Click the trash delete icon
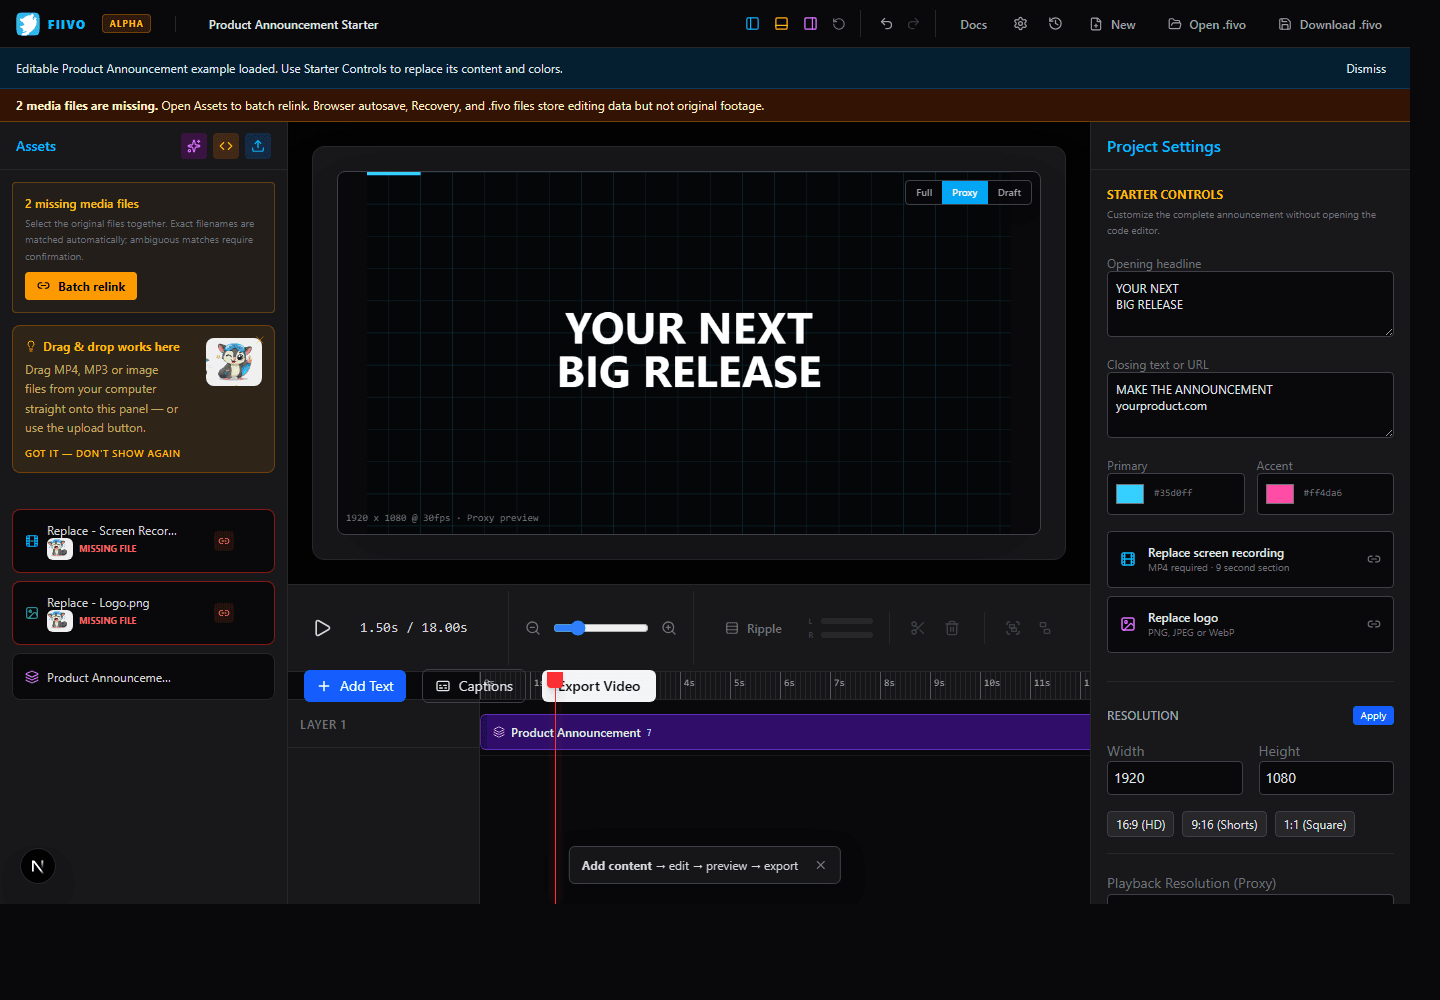Viewport: 1440px width, 1000px height. [952, 628]
